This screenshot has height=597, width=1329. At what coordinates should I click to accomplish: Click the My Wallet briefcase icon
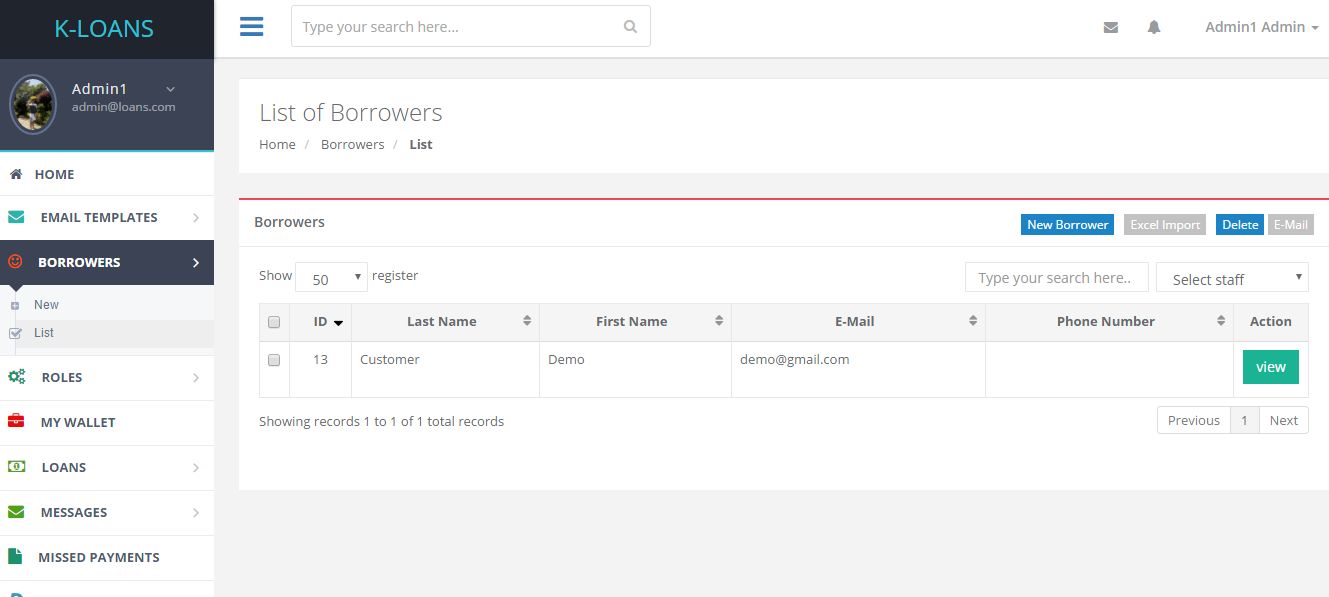(x=16, y=421)
